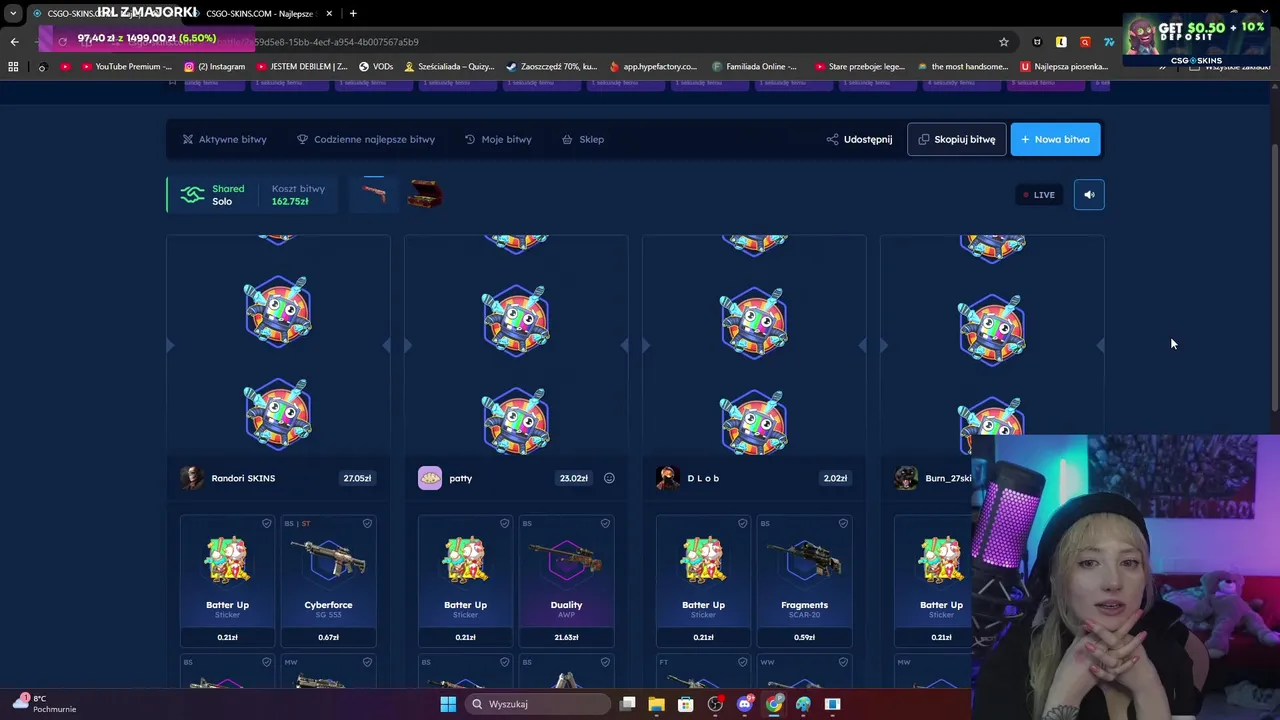This screenshot has height=720, width=1280.
Task: Click patty's total 23.02zł
Action: click(573, 478)
